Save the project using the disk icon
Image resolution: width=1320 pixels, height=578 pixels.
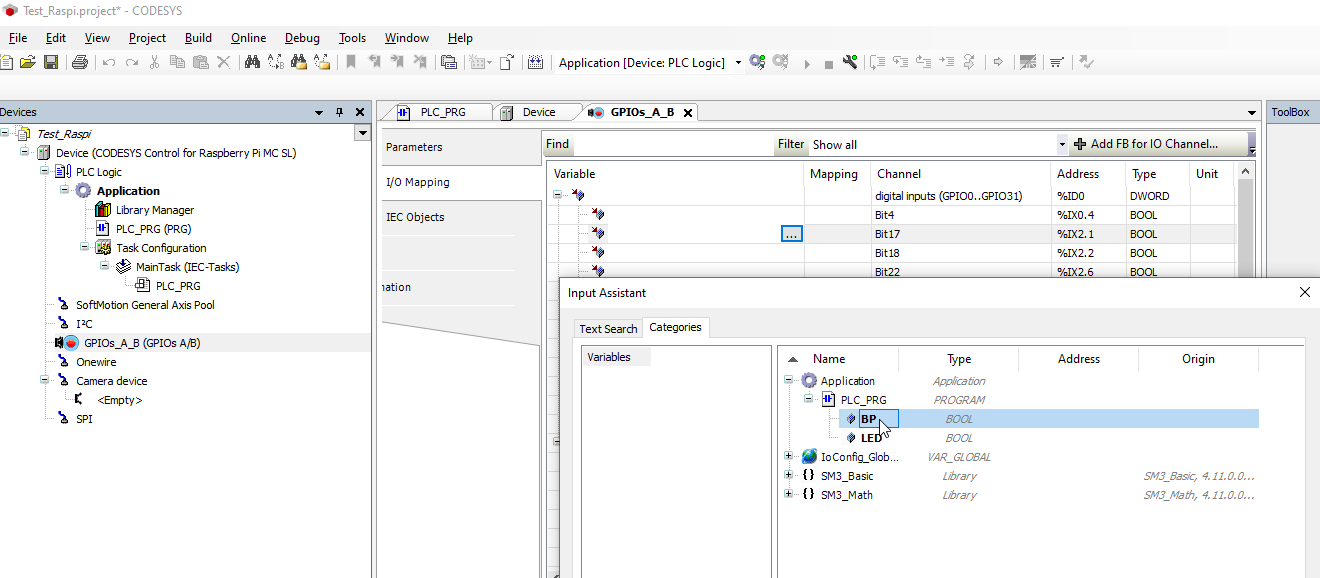click(x=50, y=62)
